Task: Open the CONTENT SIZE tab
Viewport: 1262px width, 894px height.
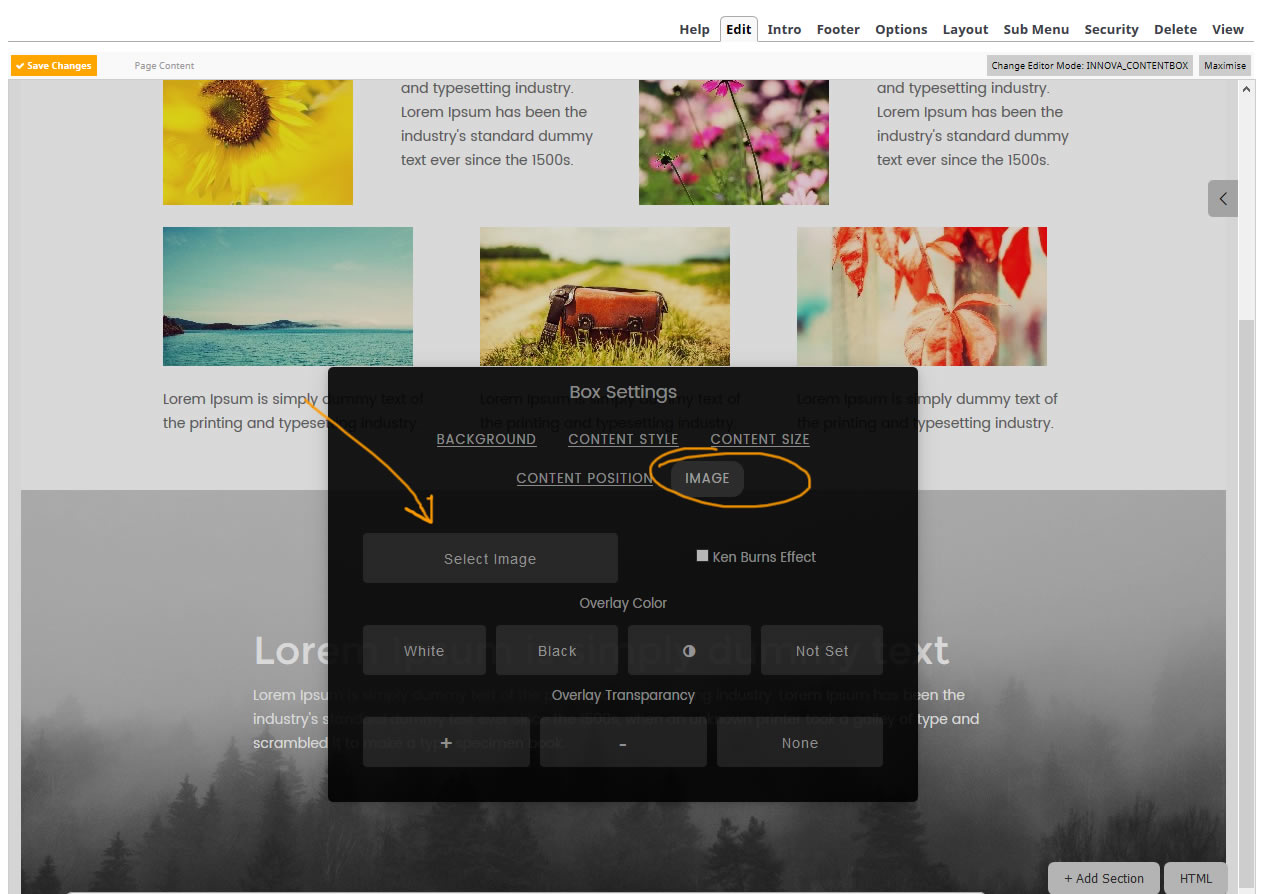Action: 760,439
